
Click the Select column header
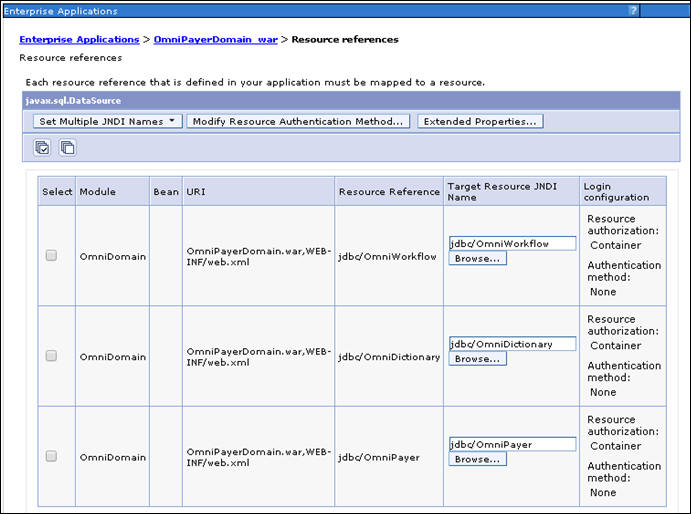click(57, 192)
